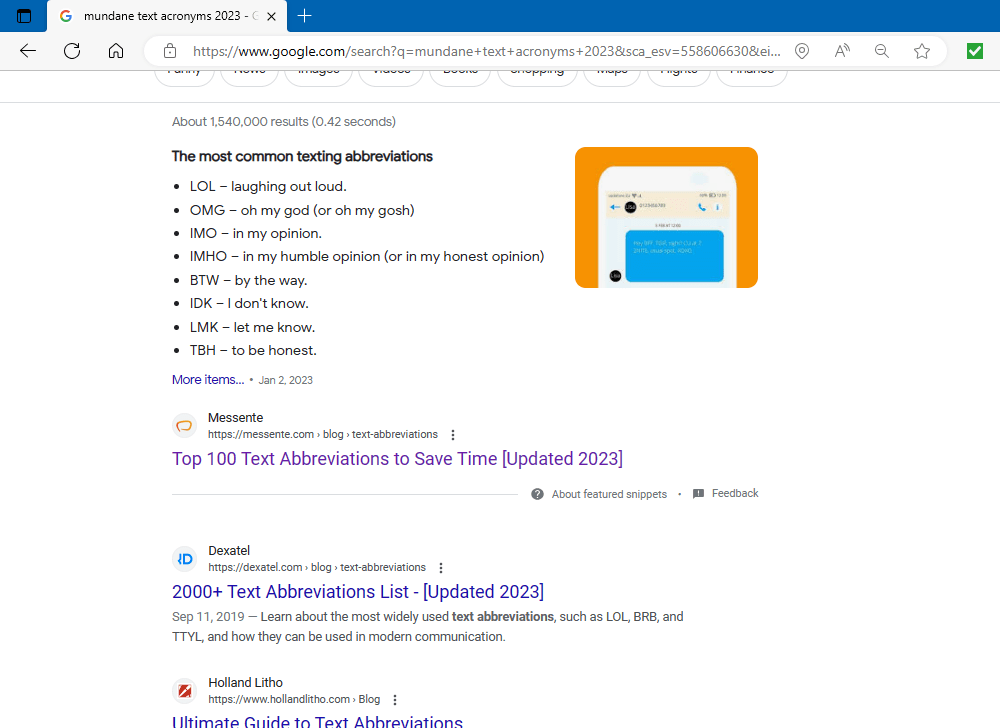Open '2000+ Text Abbreviations List' result
1000x728 pixels.
pyautogui.click(x=358, y=592)
